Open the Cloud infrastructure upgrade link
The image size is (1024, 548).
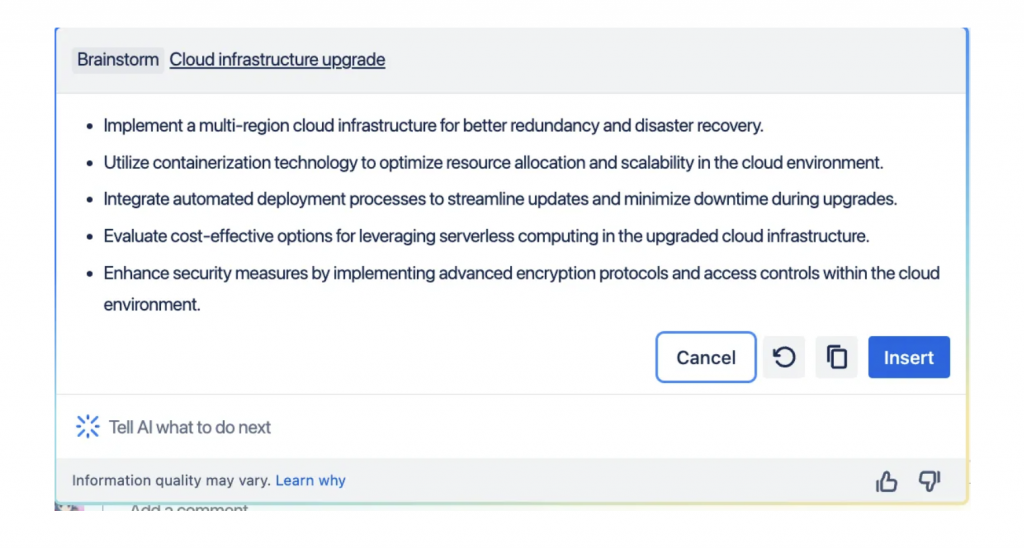(277, 60)
